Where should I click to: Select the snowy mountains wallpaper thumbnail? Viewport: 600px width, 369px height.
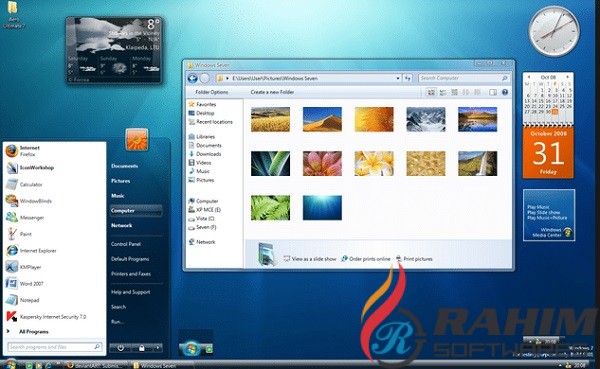point(426,119)
